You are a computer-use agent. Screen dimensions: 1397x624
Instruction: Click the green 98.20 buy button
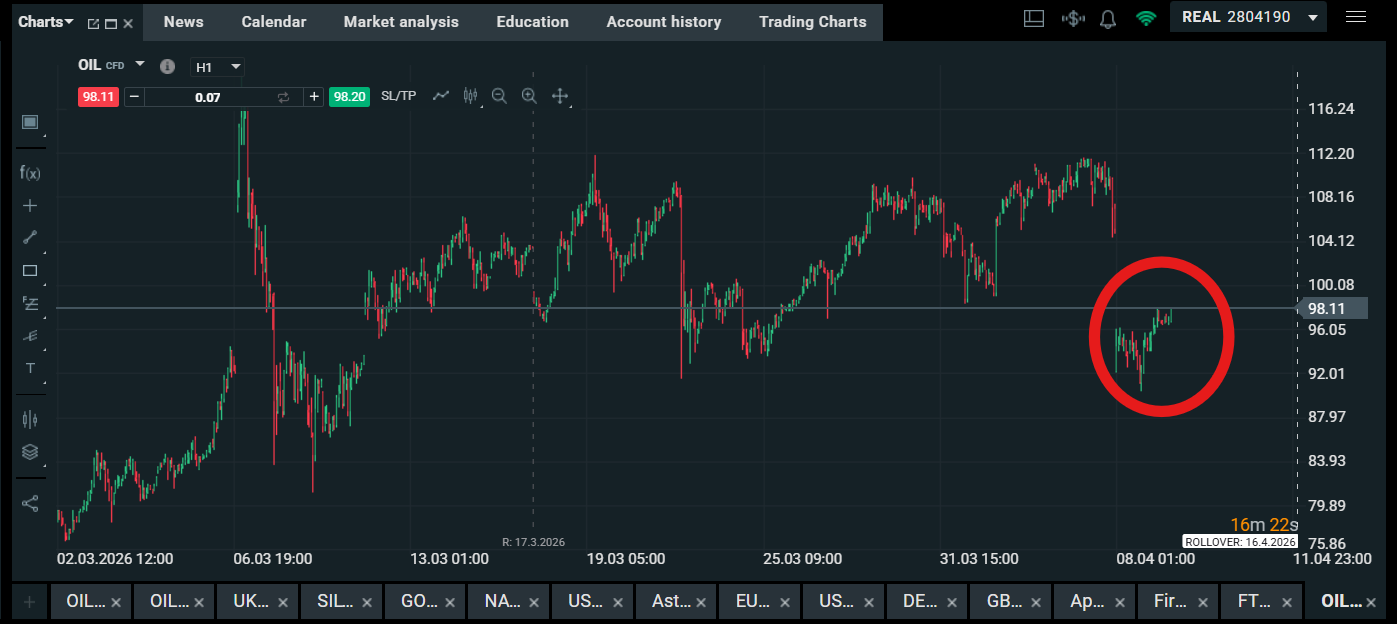pos(349,97)
